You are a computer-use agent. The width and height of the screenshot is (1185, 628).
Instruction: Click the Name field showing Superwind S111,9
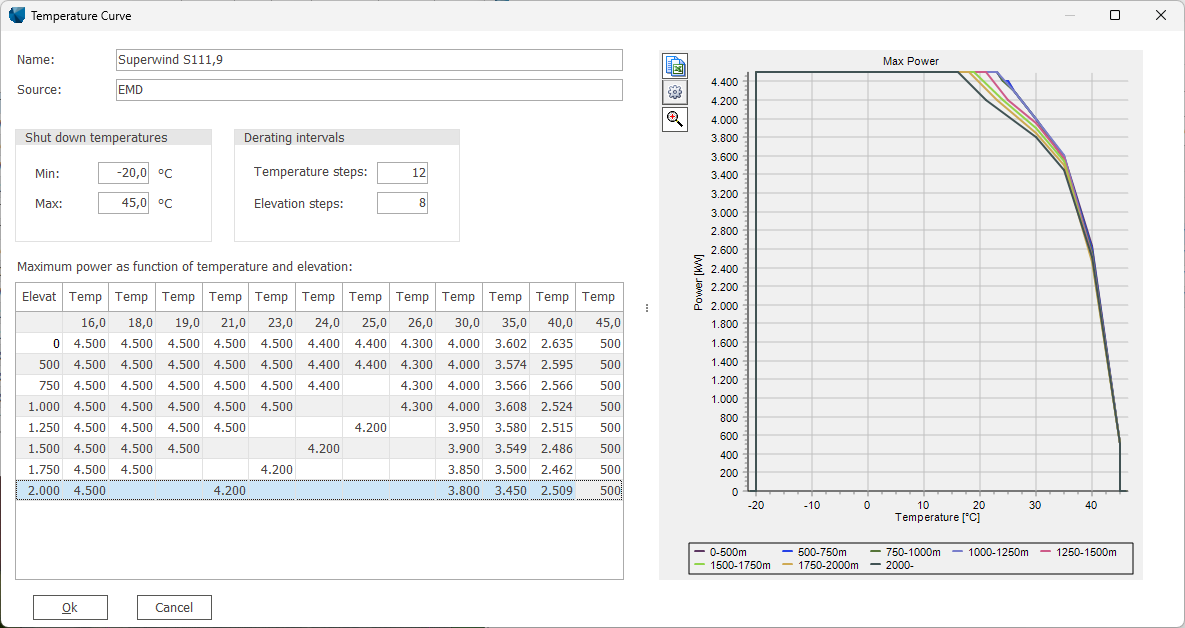[368, 60]
